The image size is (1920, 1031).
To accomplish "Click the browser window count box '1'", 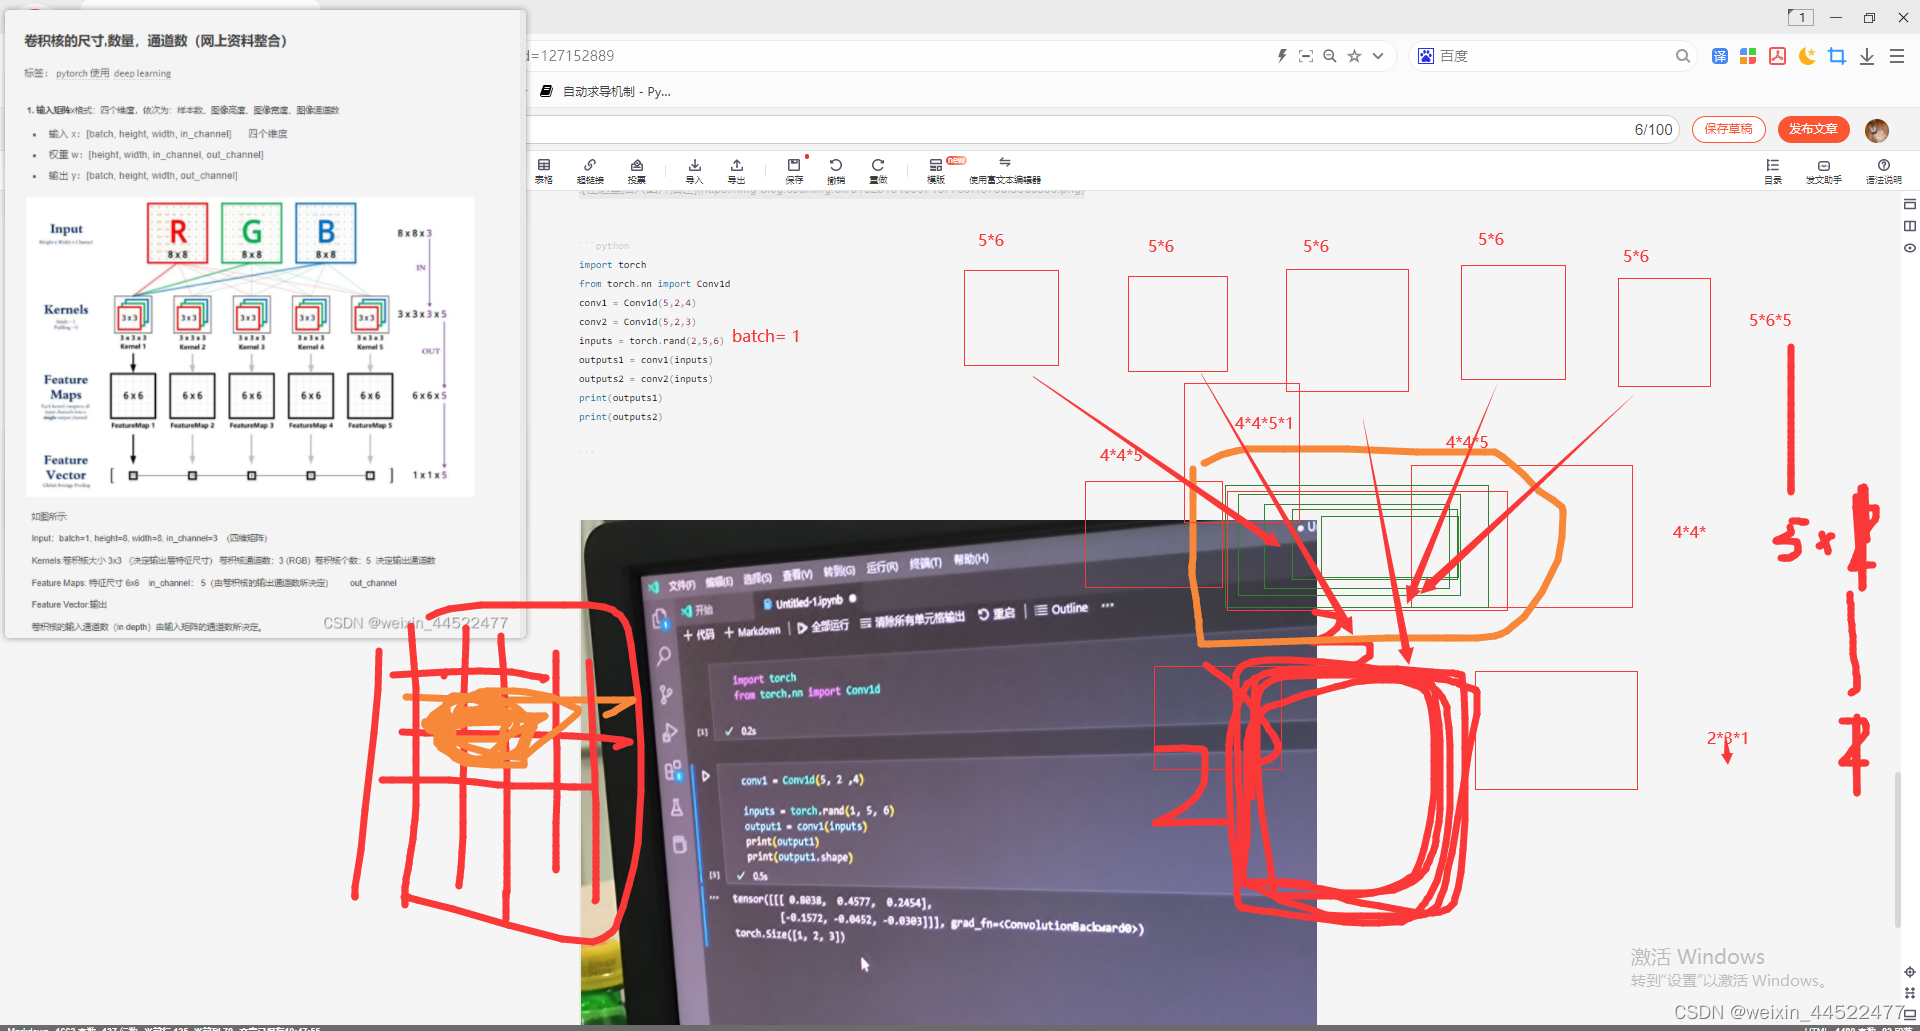I will [1801, 17].
